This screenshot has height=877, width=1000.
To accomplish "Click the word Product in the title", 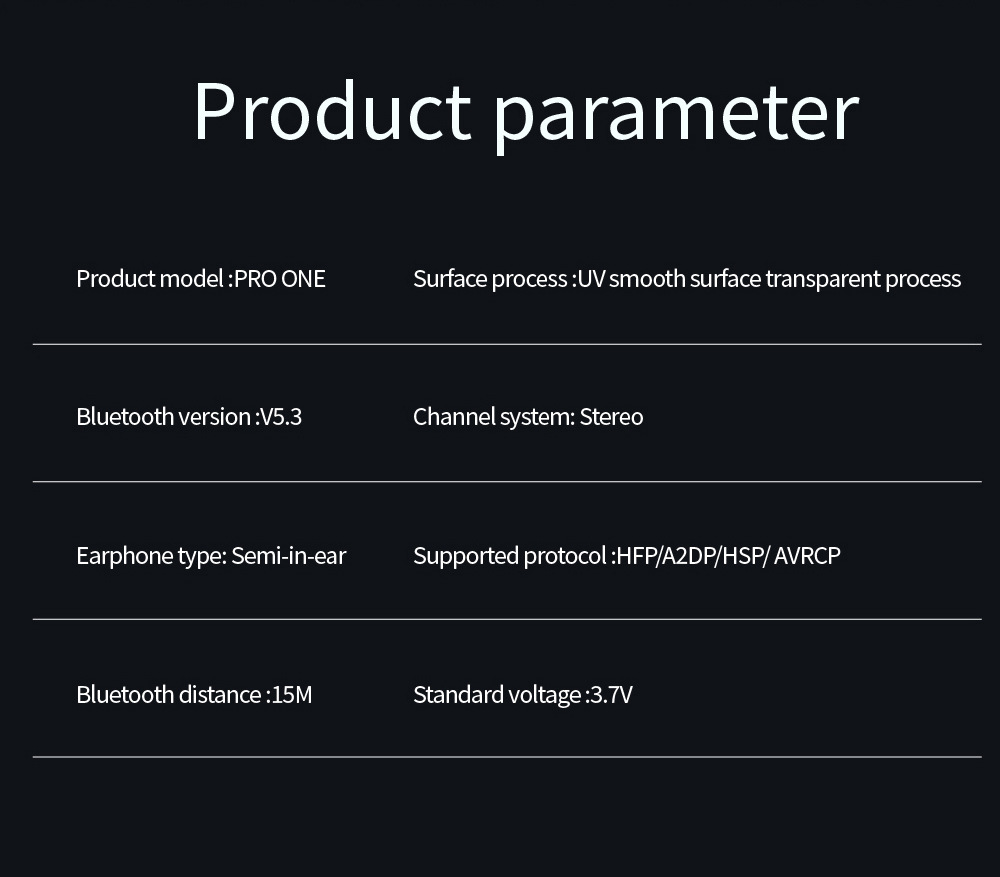I will pyautogui.click(x=331, y=110).
